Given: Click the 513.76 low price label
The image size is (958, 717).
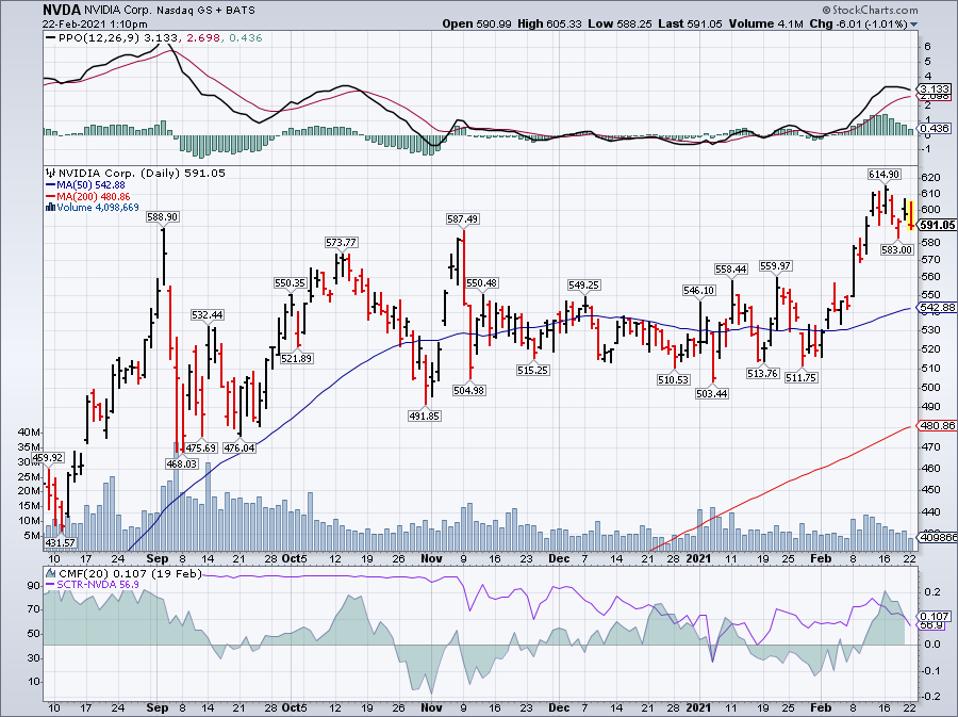Looking at the screenshot, I should click(x=762, y=373).
